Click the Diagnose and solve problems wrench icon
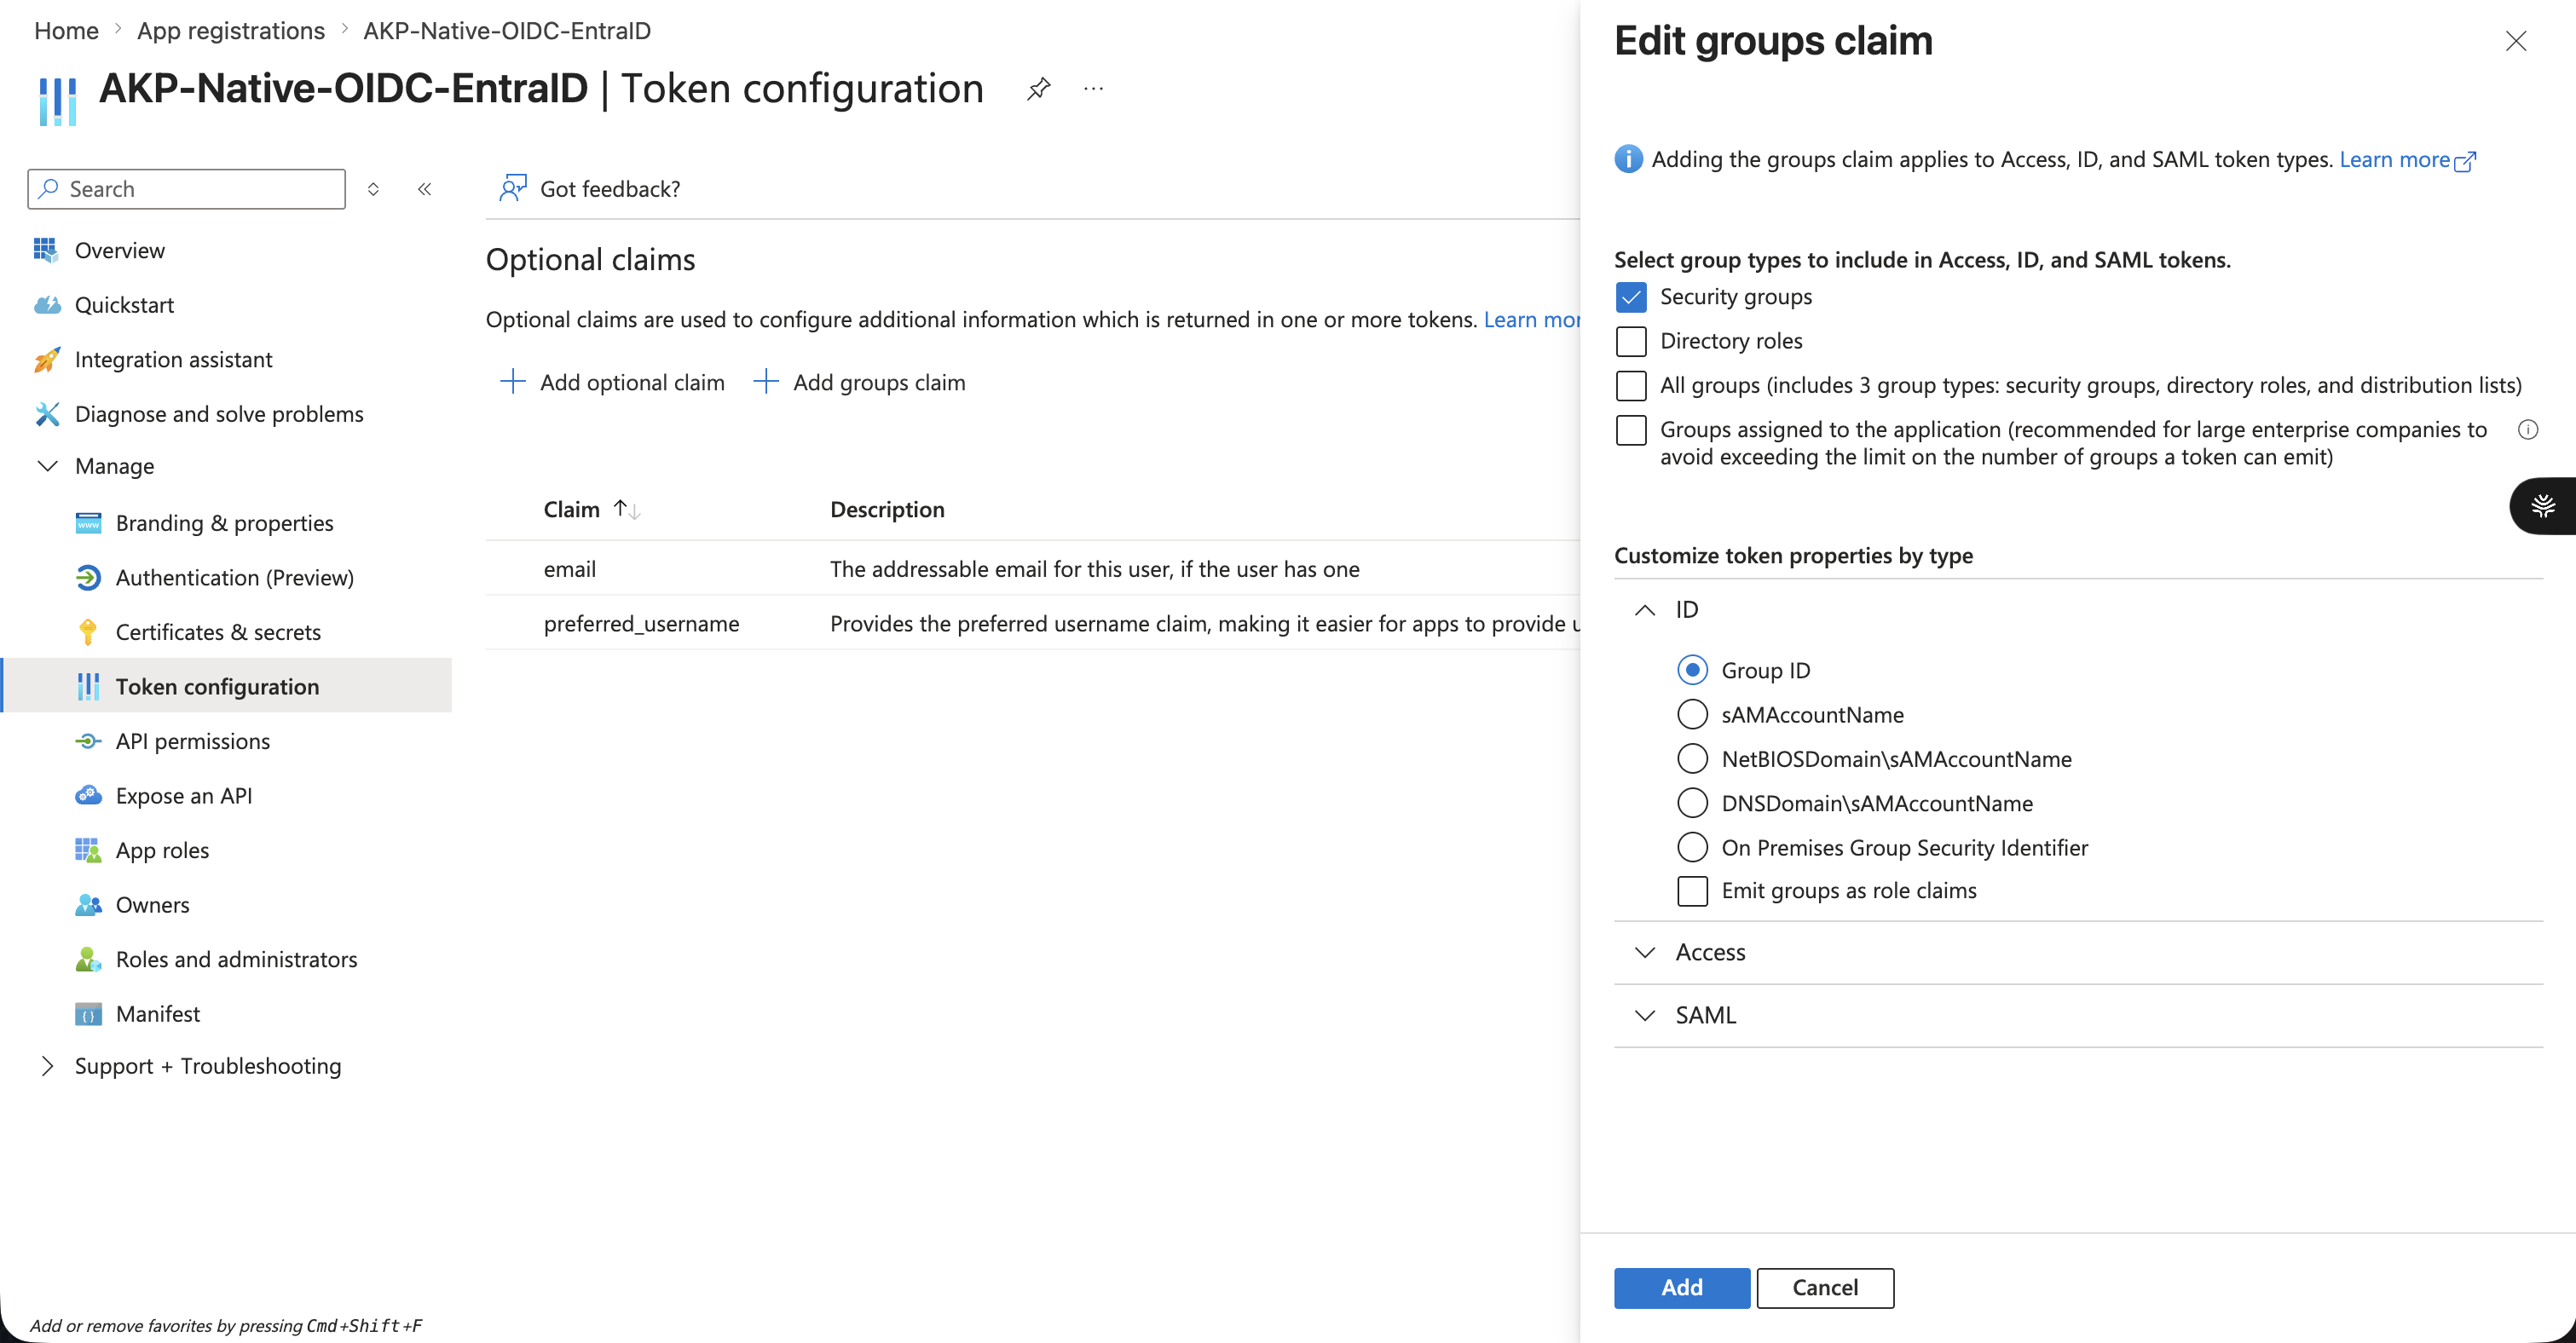This screenshot has width=2576, height=1343. click(x=46, y=414)
